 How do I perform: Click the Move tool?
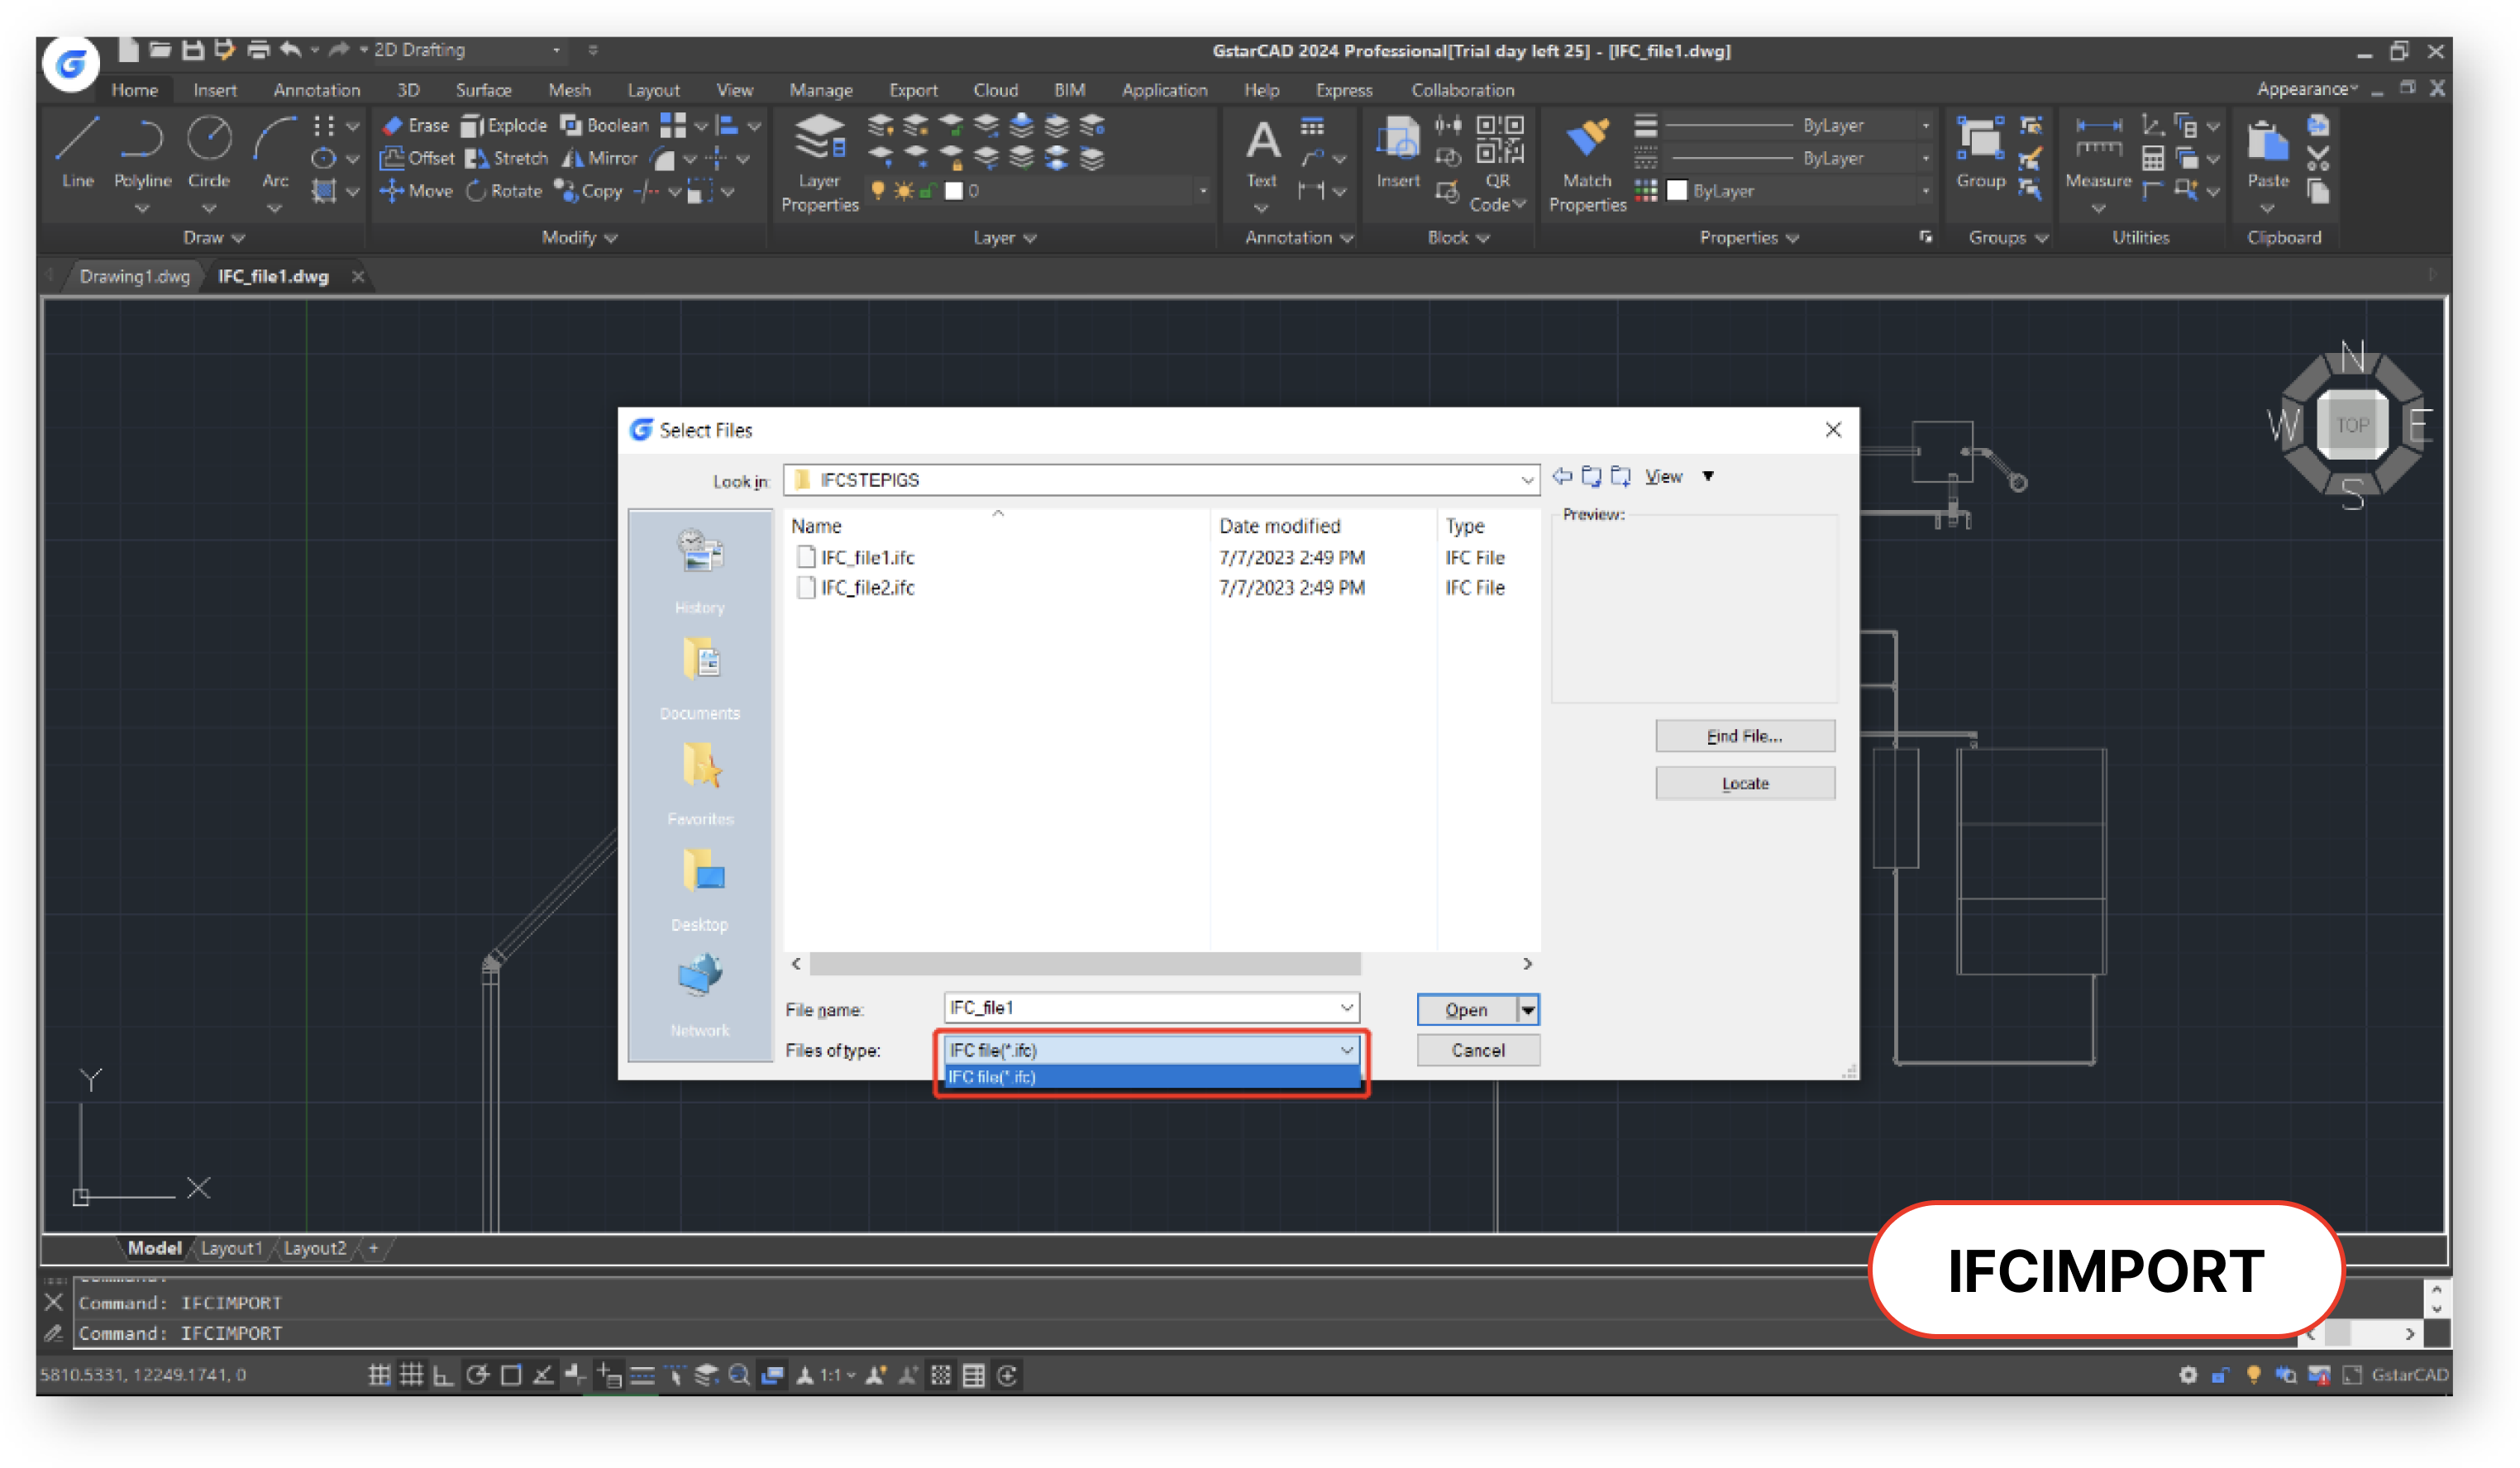tap(417, 191)
